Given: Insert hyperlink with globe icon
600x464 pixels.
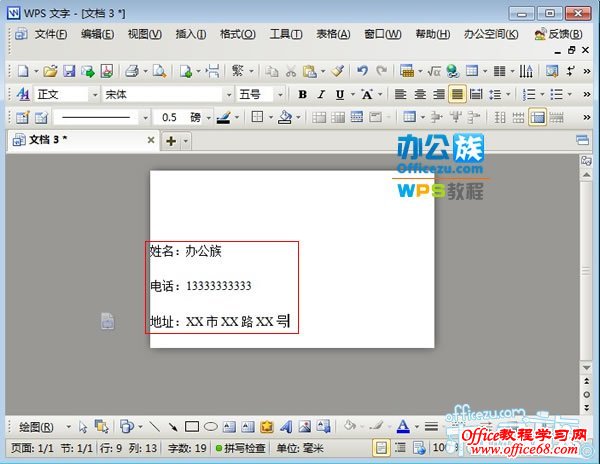Looking at the screenshot, I should [453, 71].
